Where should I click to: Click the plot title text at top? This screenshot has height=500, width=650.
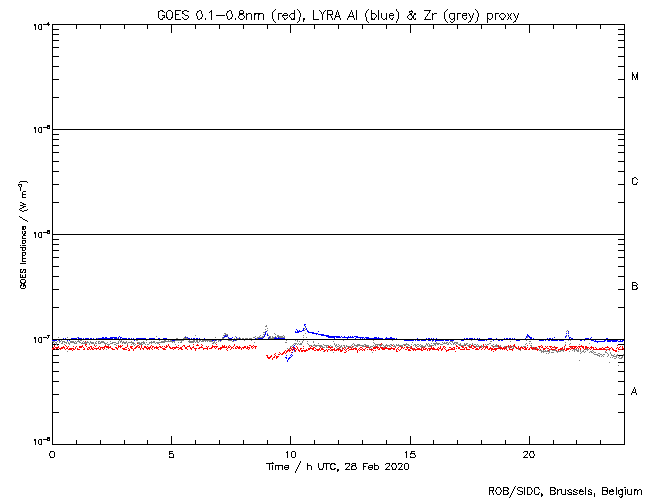coord(338,13)
